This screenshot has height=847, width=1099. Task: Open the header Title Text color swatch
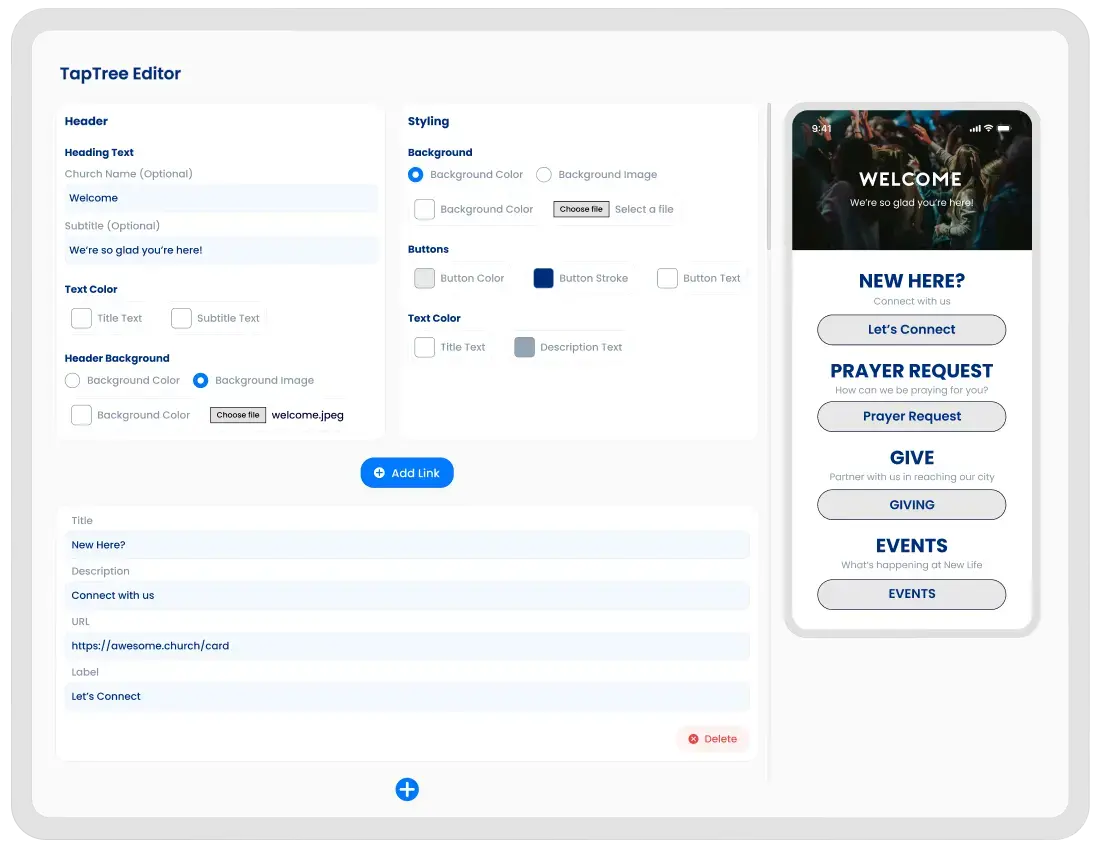(81, 318)
